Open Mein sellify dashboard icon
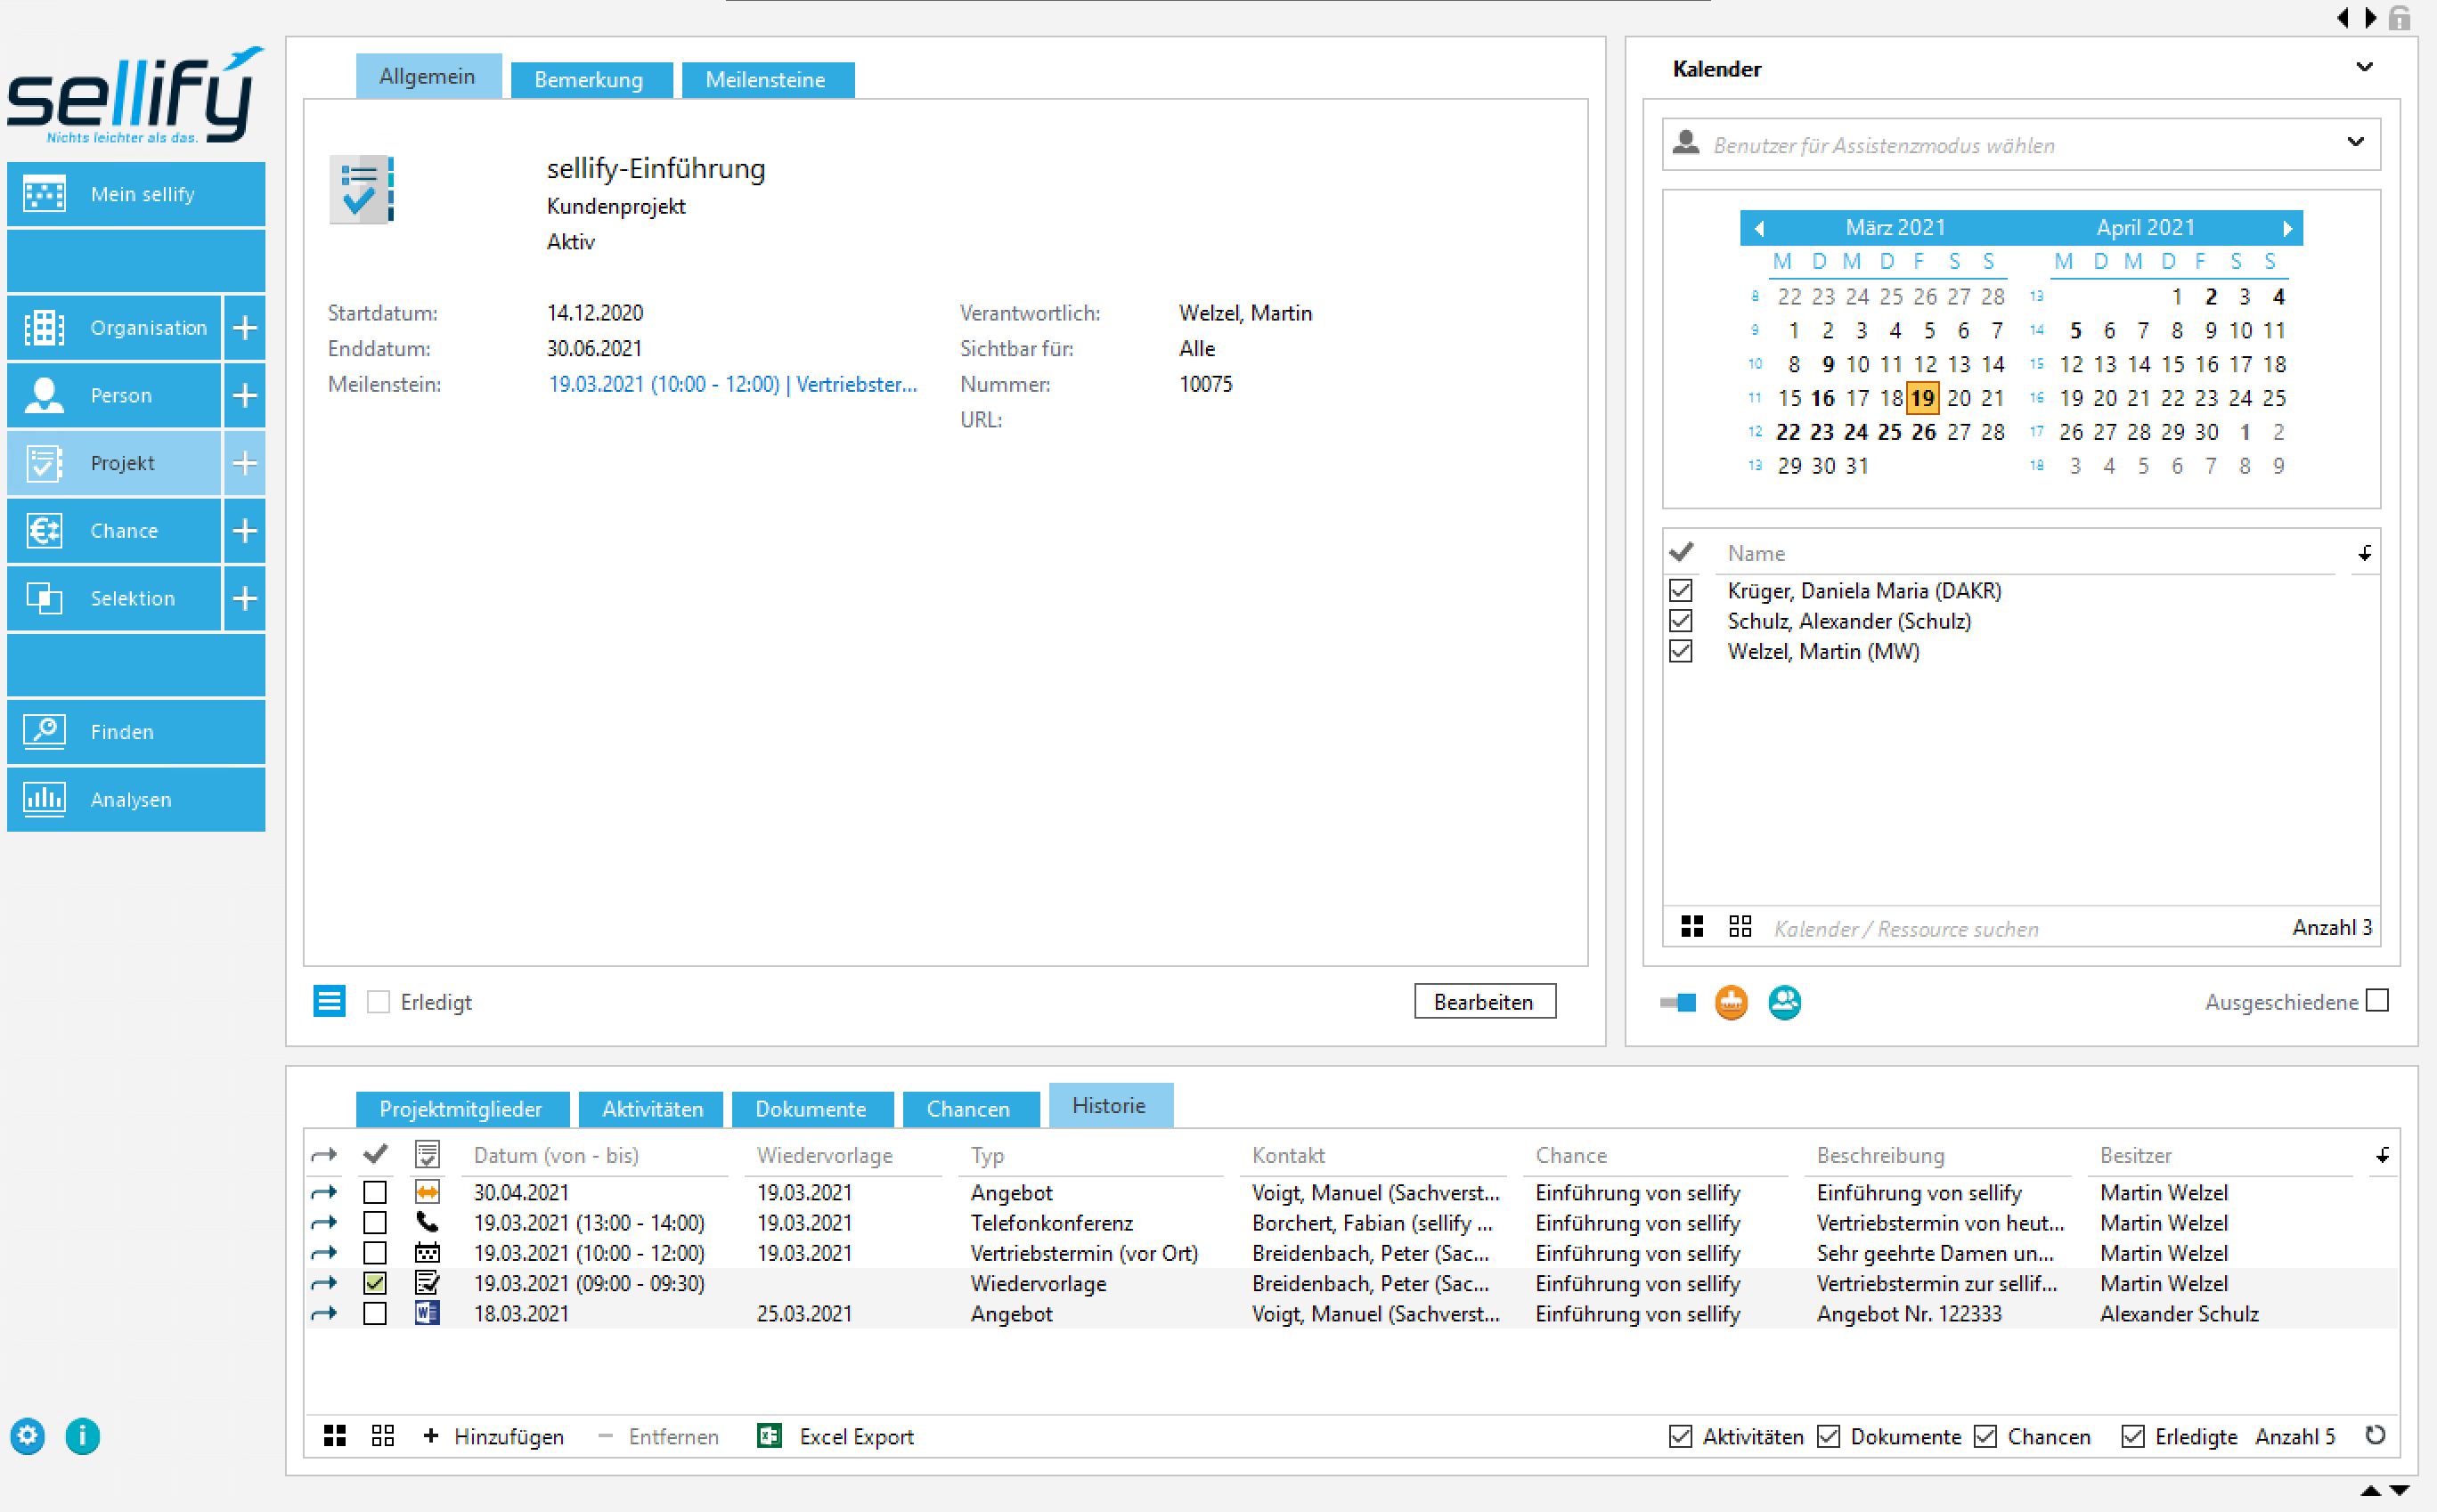The height and width of the screenshot is (1512, 2437). click(x=44, y=194)
